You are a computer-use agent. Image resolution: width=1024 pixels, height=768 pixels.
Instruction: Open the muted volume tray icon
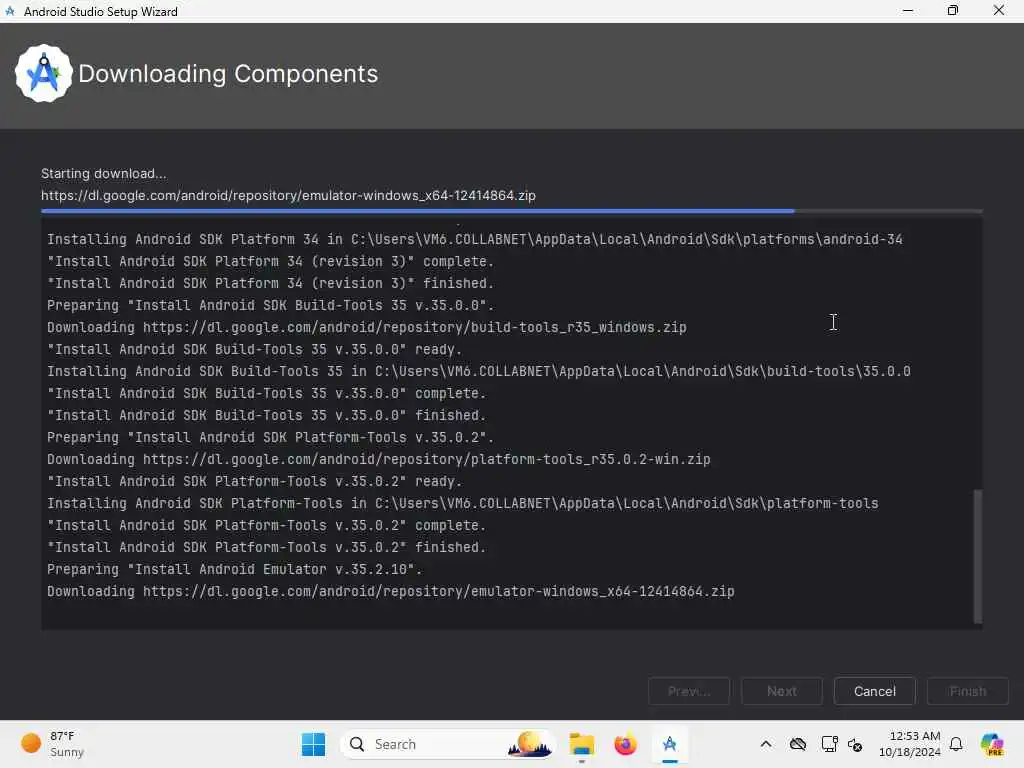point(856,744)
